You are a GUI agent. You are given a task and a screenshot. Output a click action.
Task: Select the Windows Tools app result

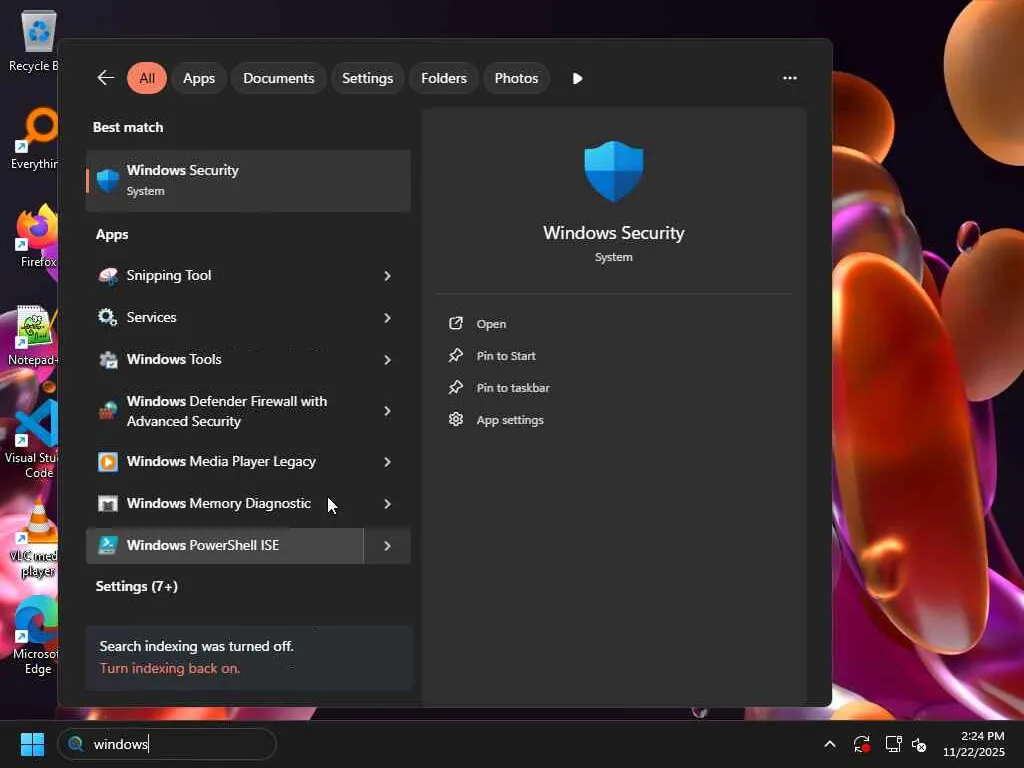tap(248, 359)
